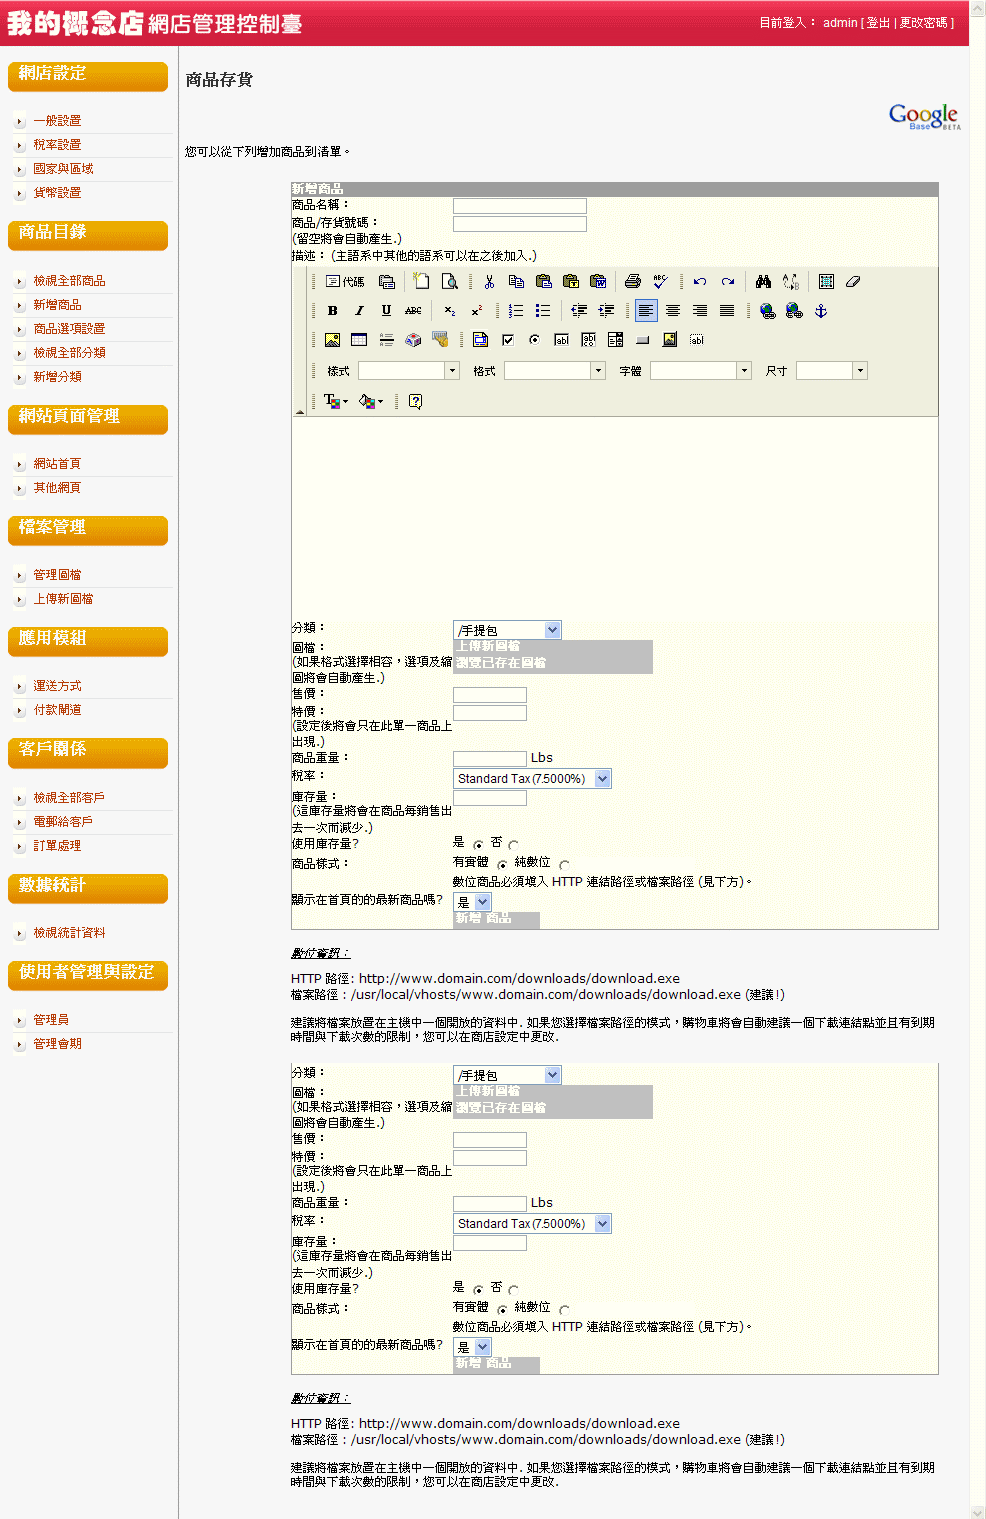Click the anchor icon in editor toolbar
The height and width of the screenshot is (1519, 986).
[x=821, y=311]
